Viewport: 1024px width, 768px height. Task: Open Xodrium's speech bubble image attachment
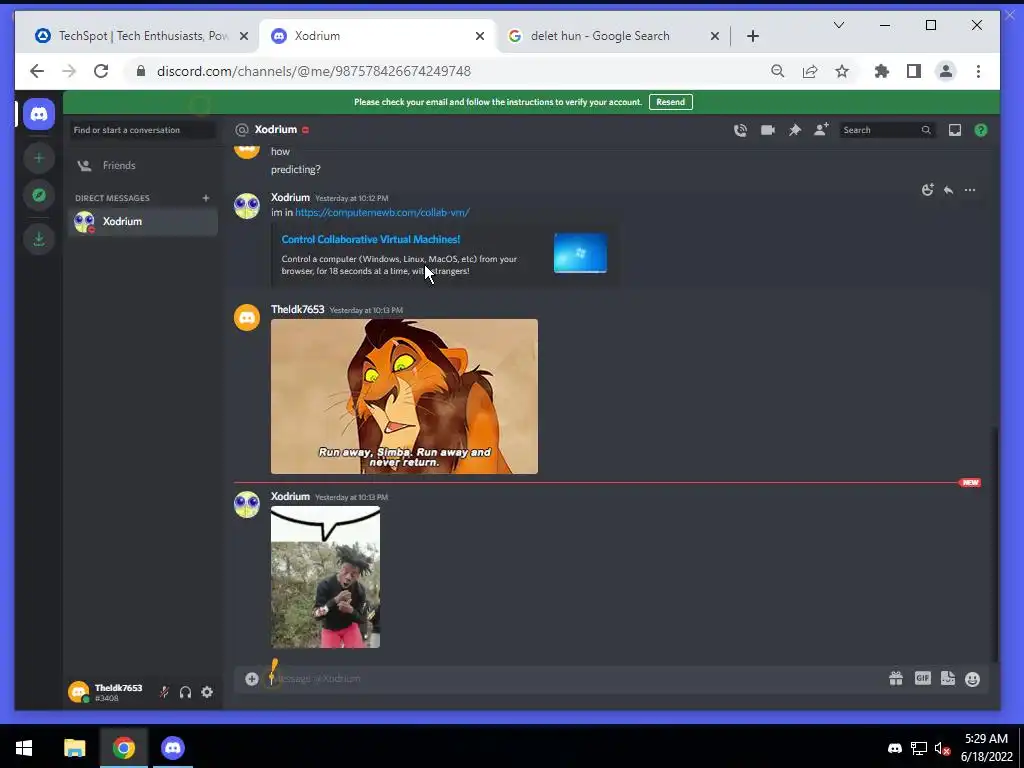325,577
